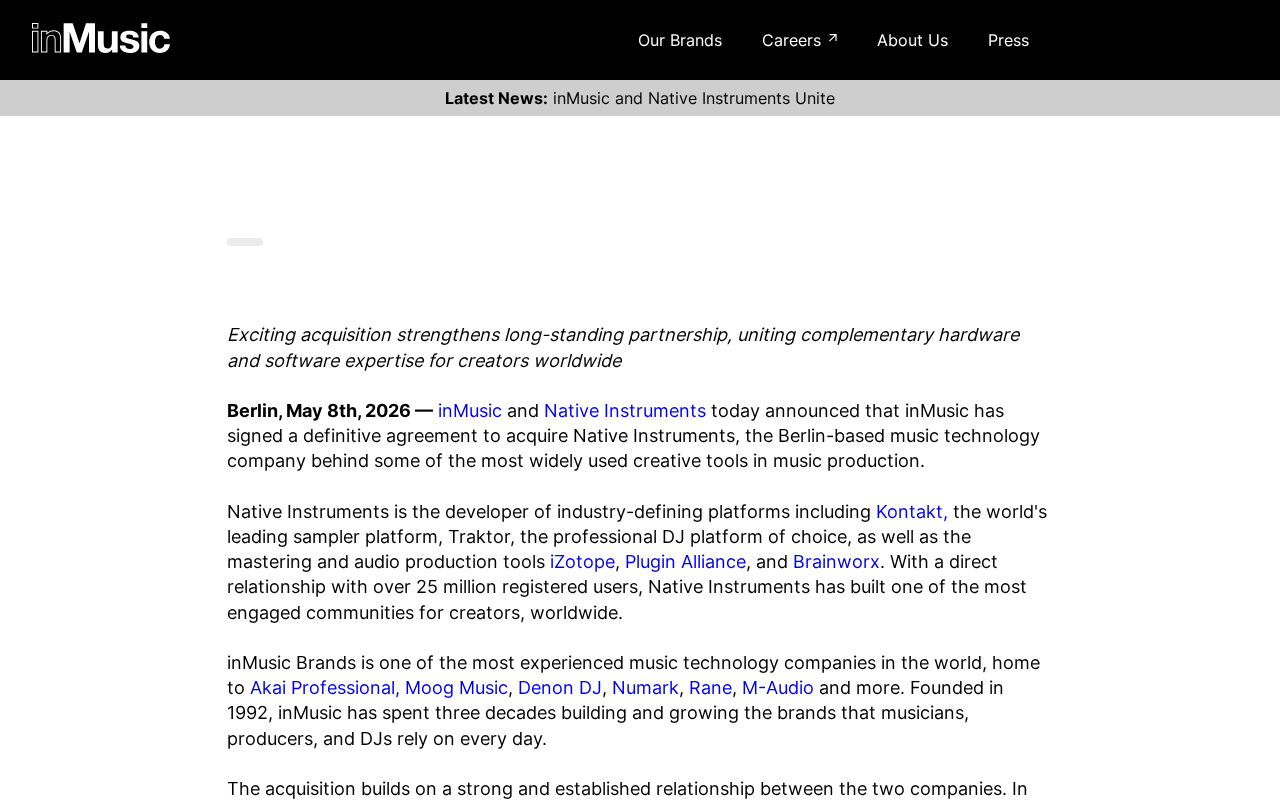Image resolution: width=1280 pixels, height=800 pixels.
Task: Follow the Native Instruments hyperlink
Action: pos(625,411)
